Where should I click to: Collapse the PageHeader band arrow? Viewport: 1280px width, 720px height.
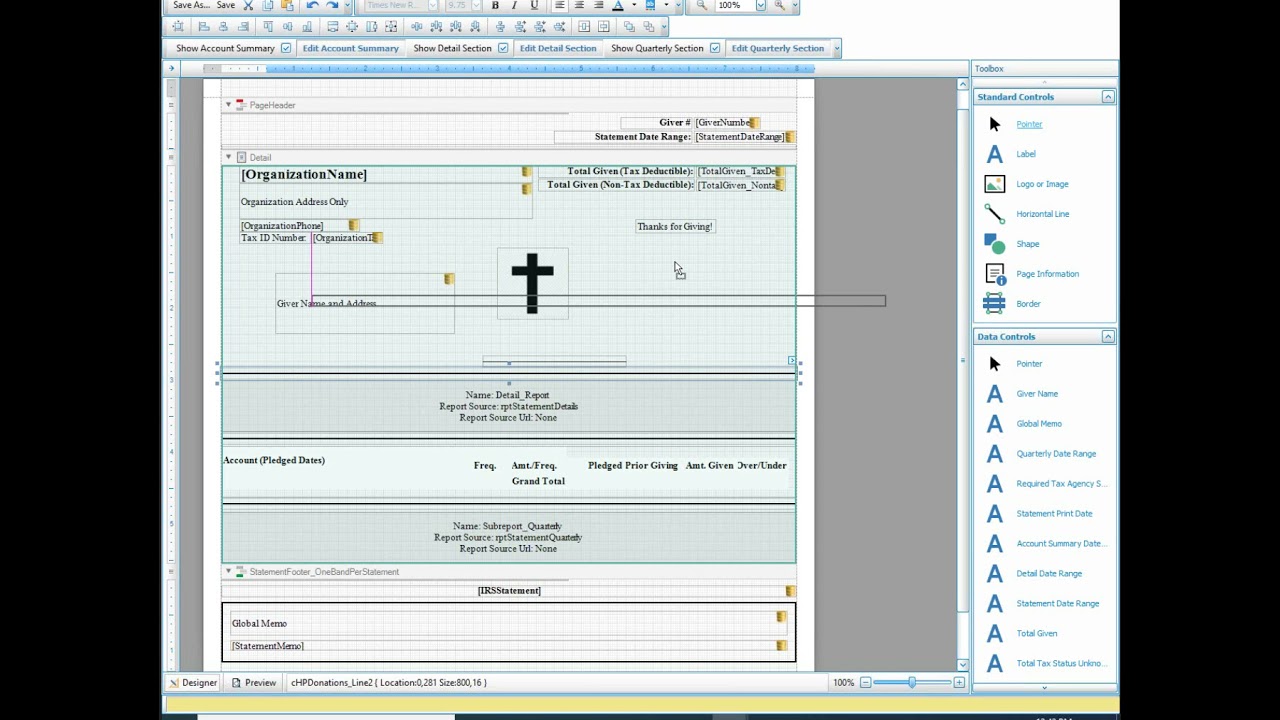pos(228,105)
